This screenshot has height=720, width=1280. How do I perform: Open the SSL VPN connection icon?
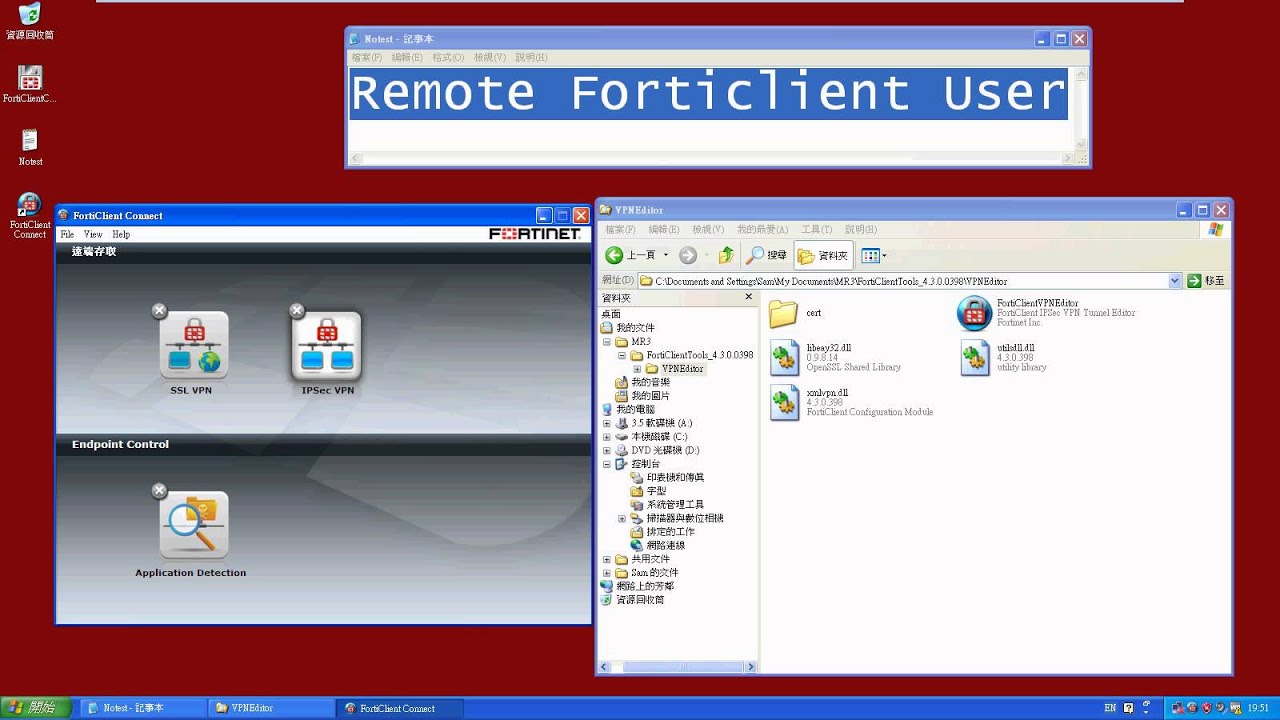pos(194,346)
